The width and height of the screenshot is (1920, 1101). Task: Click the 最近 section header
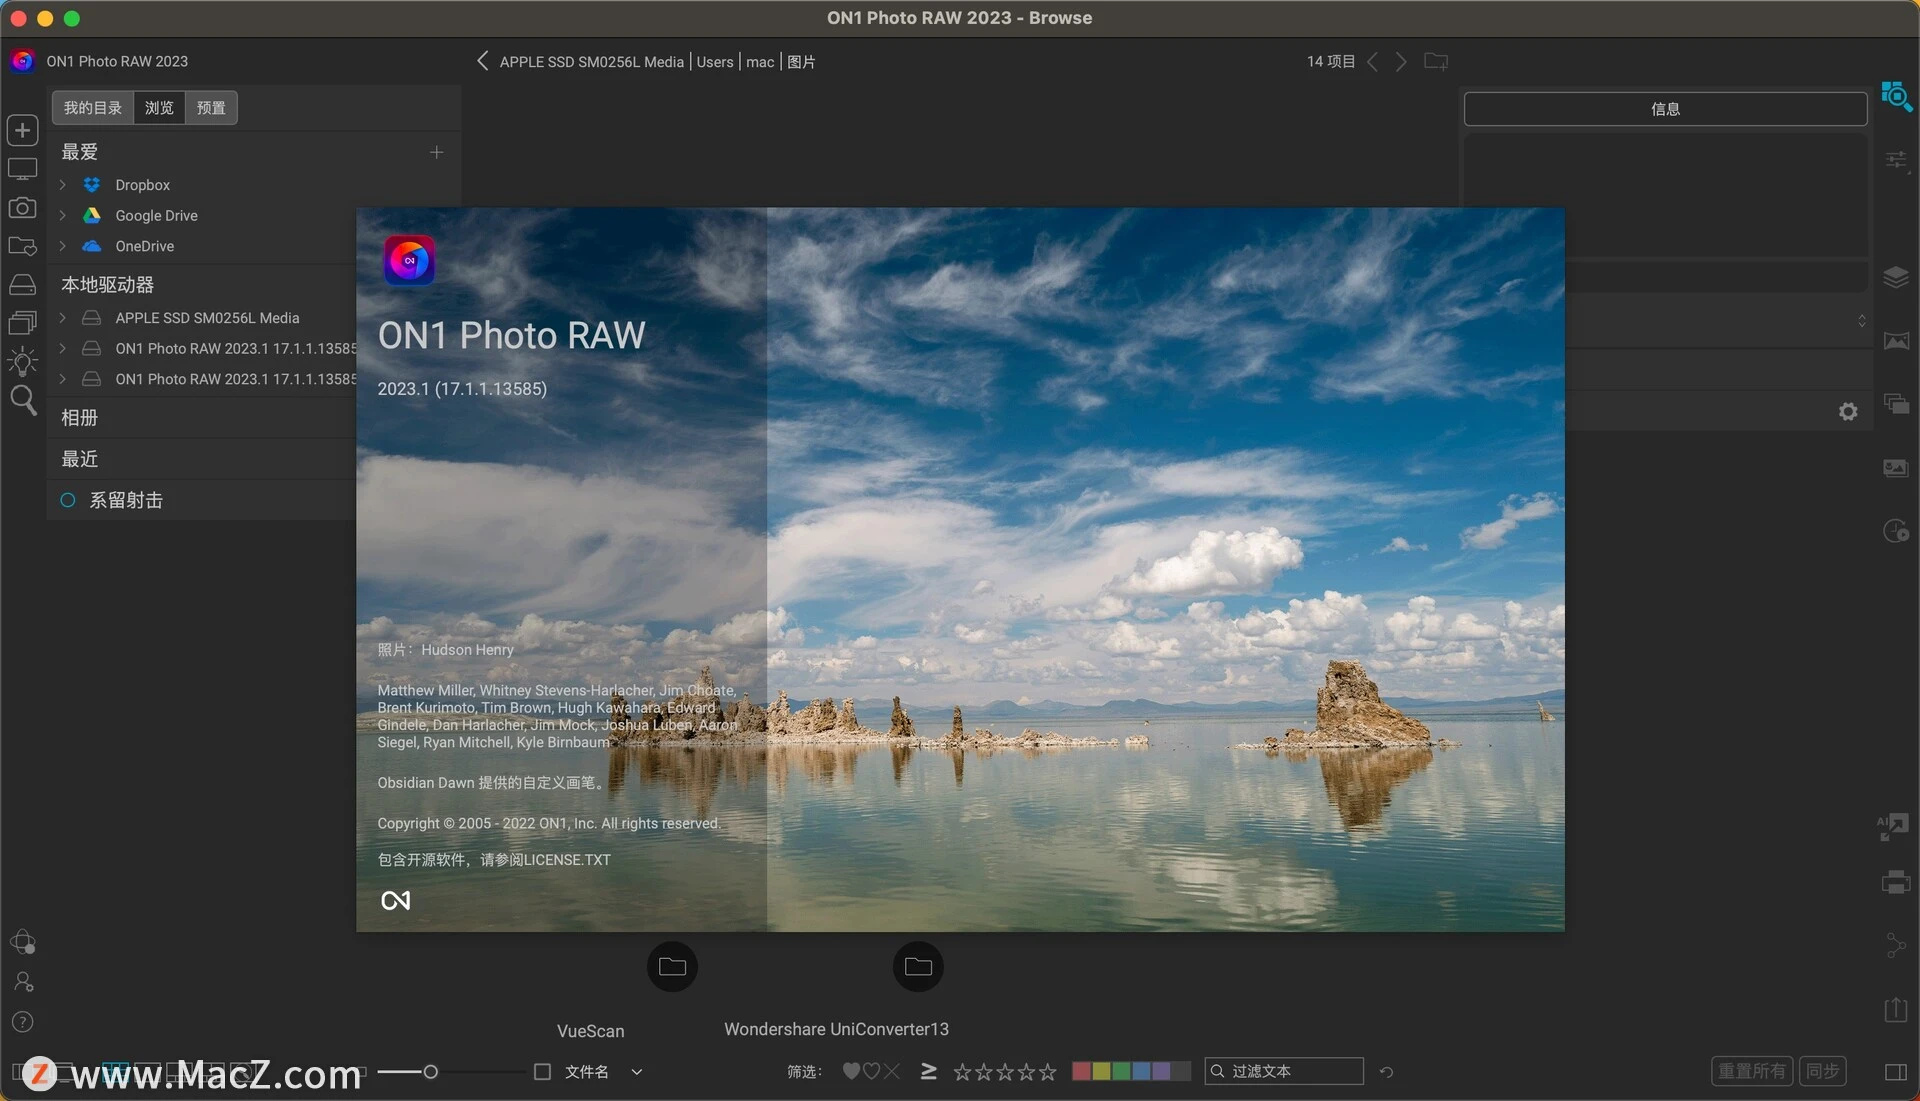80,459
